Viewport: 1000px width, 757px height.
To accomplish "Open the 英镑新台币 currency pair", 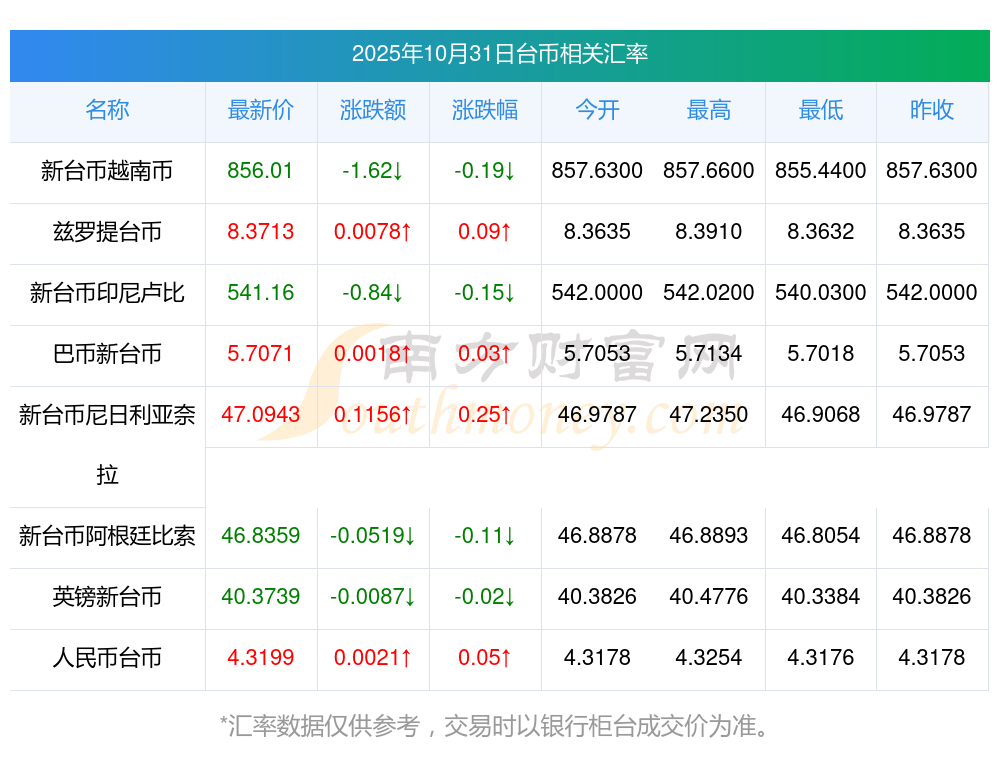I will pyautogui.click(x=107, y=597).
